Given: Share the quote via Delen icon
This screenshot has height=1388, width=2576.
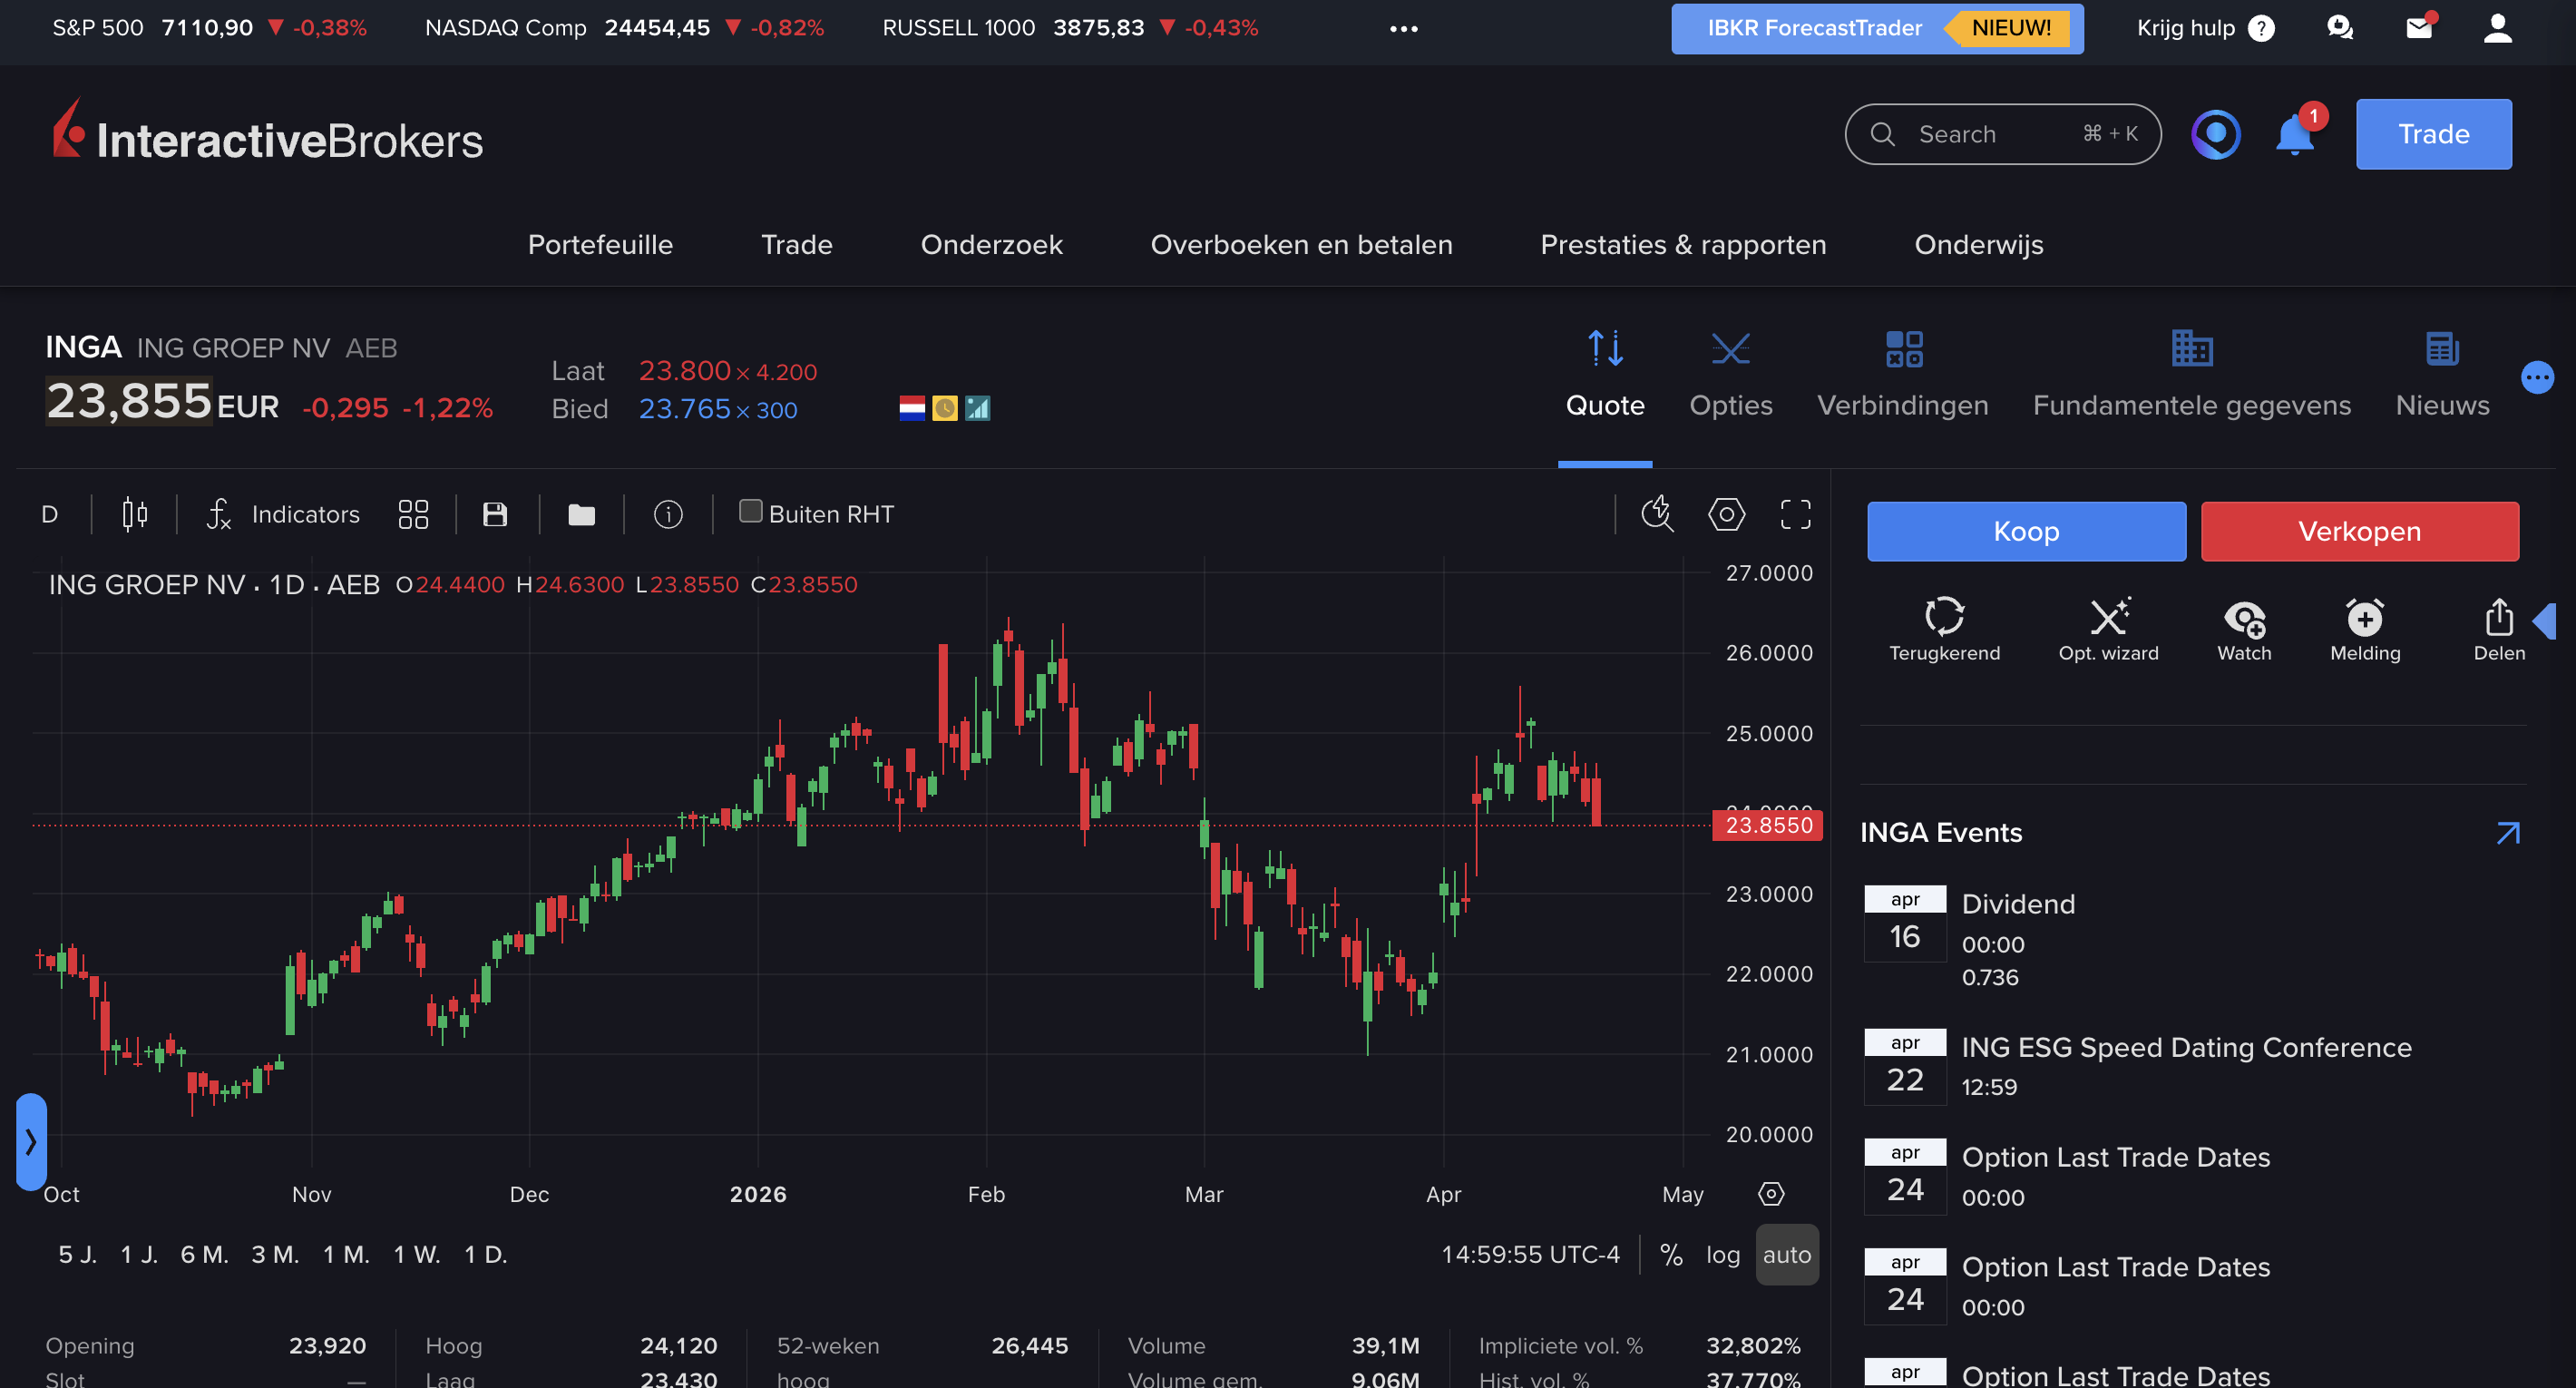Looking at the screenshot, I should 2499,630.
